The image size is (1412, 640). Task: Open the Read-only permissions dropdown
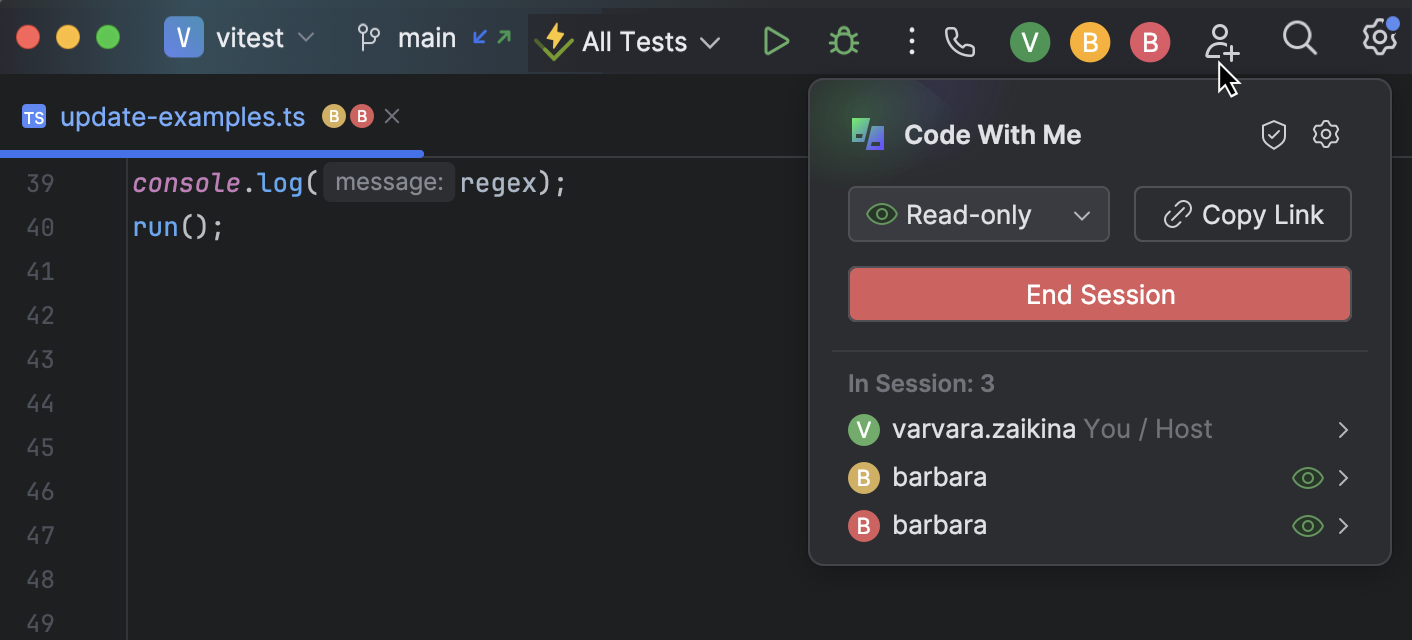click(x=978, y=214)
